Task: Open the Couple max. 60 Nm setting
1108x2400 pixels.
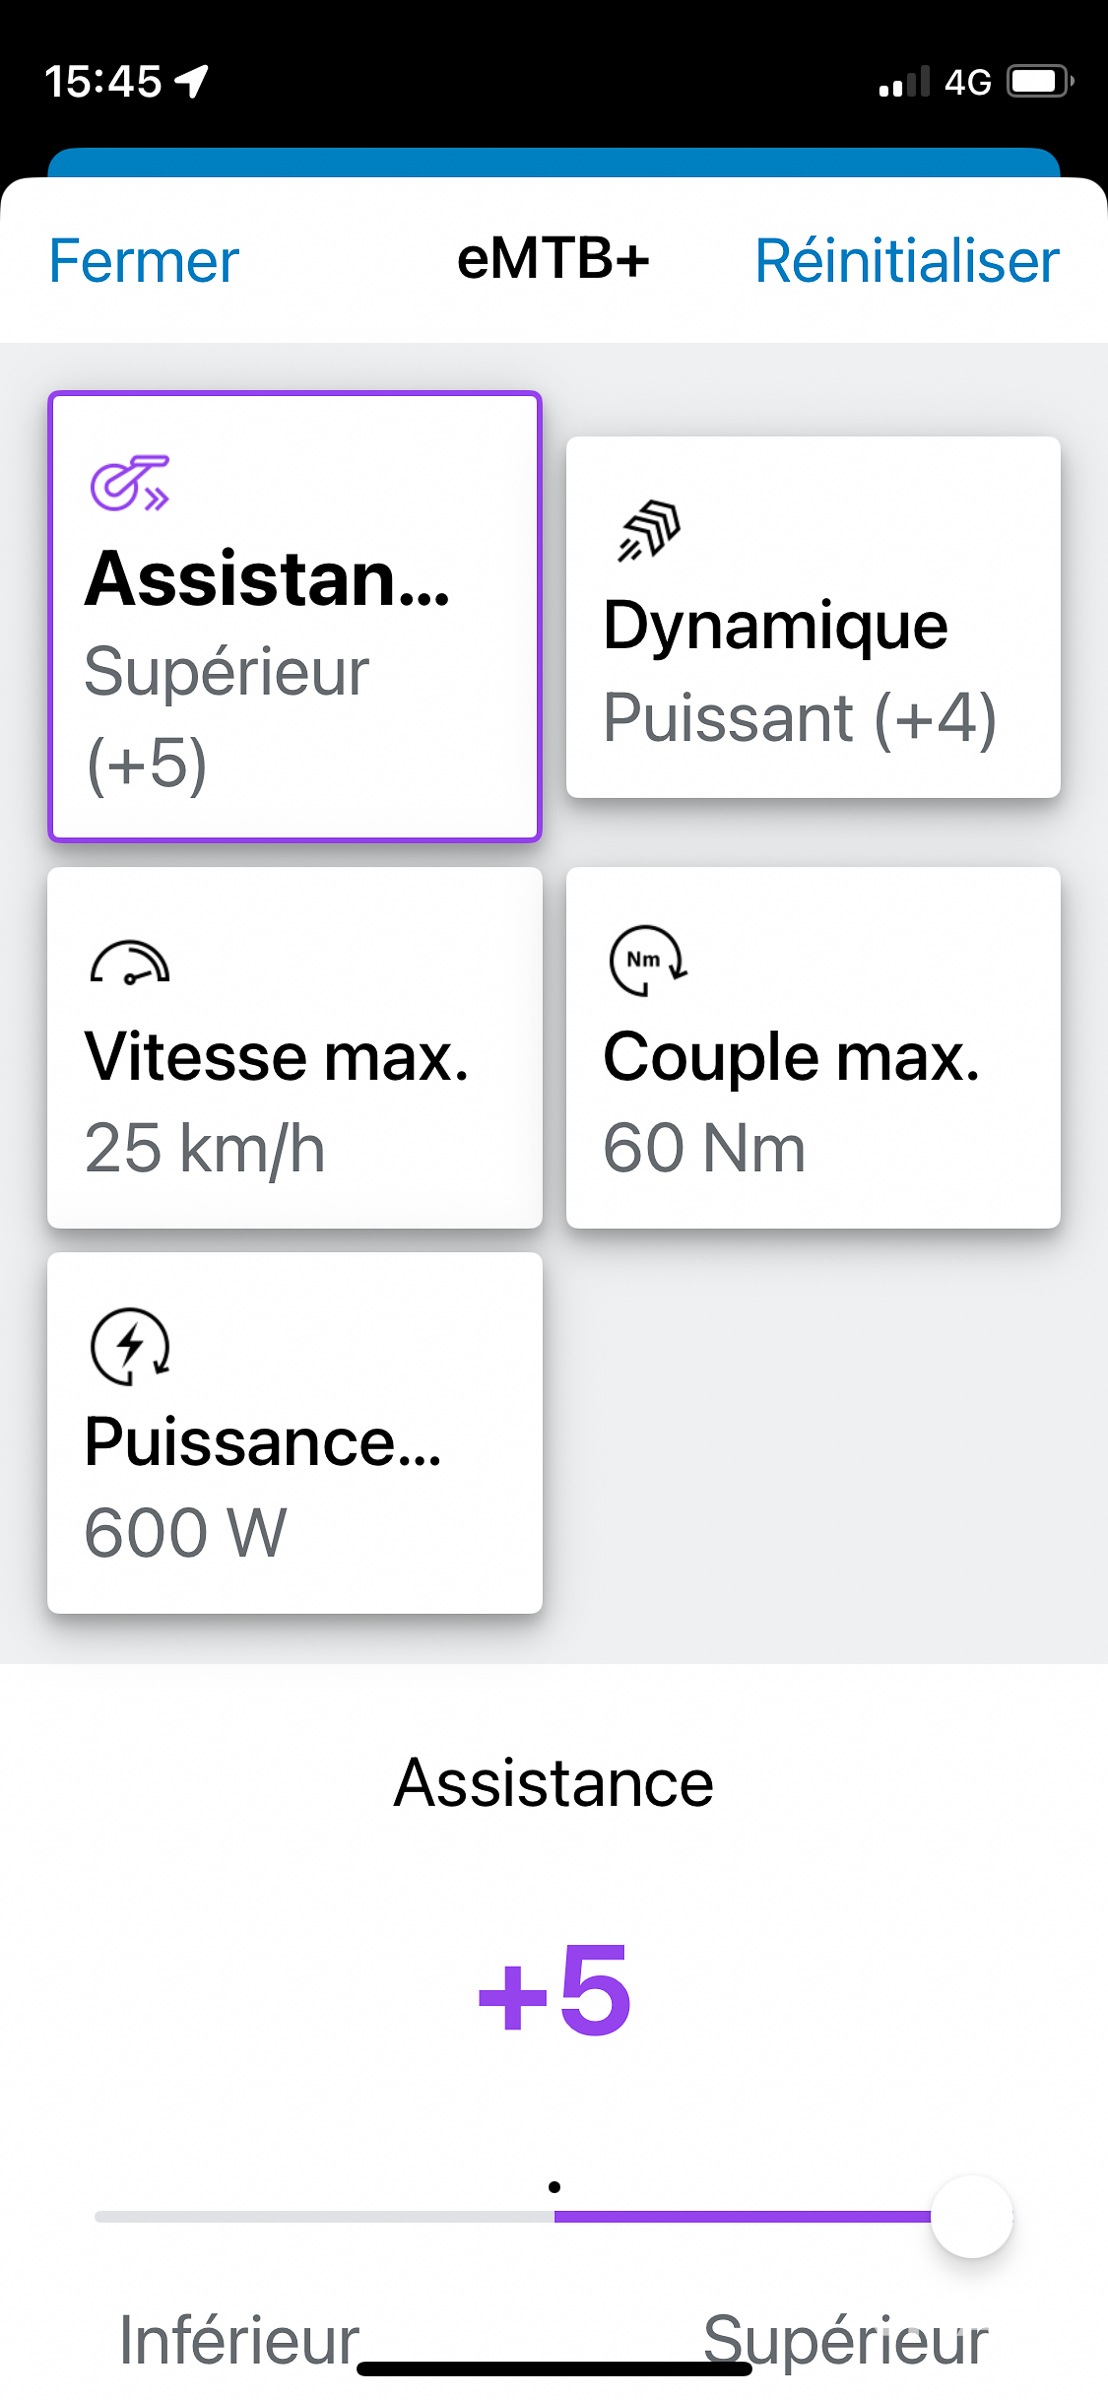Action: 813,1047
